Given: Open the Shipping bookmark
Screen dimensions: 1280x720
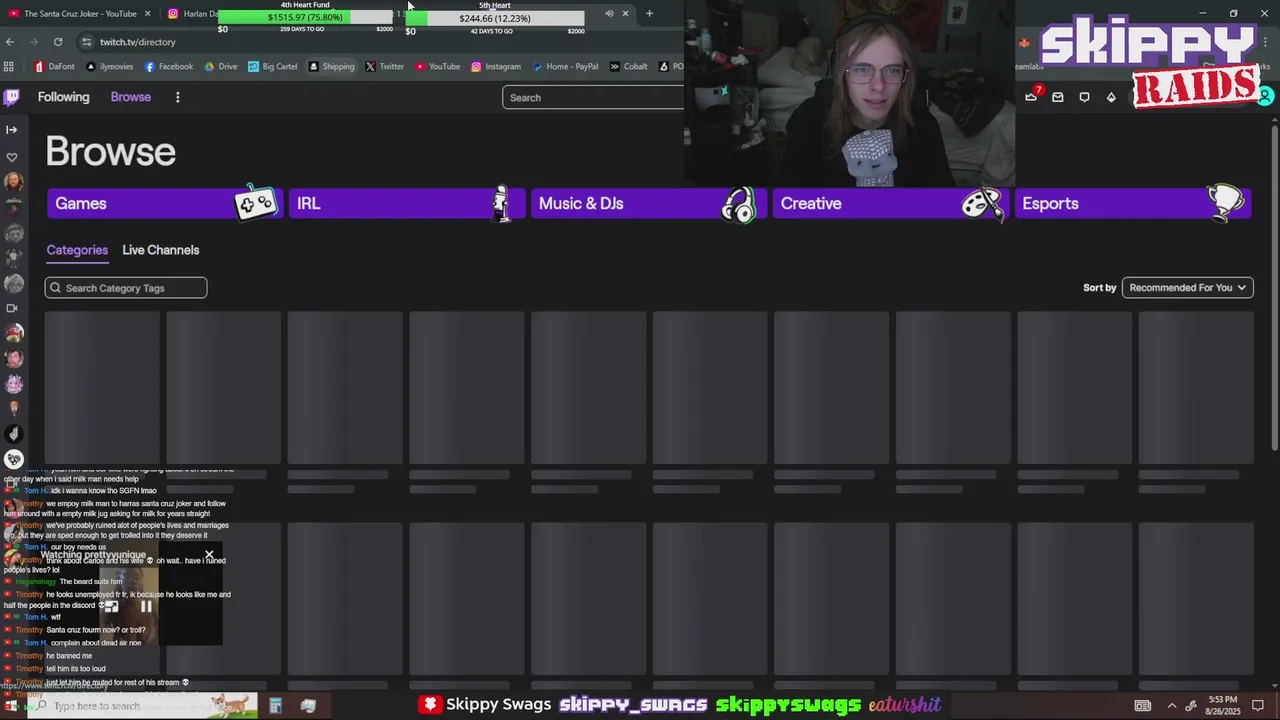Looking at the screenshot, I should (332, 66).
